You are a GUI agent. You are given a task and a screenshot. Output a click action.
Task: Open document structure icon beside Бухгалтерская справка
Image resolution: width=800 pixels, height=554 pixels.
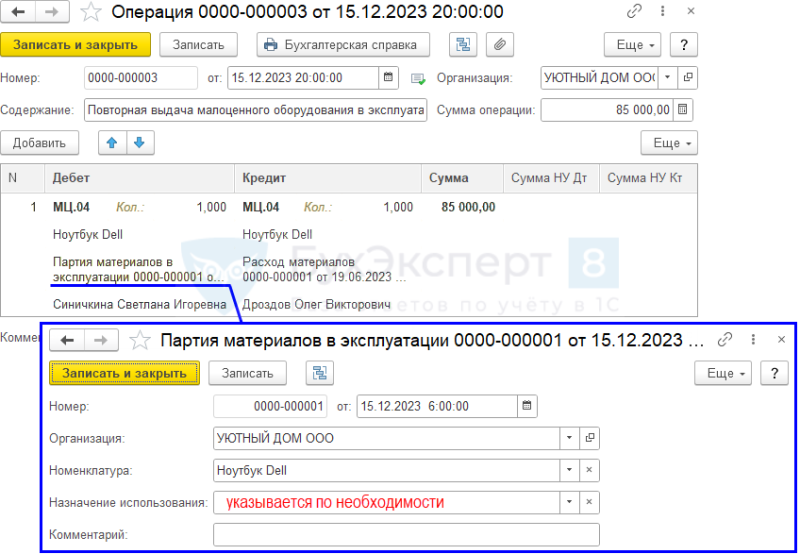[x=463, y=45]
